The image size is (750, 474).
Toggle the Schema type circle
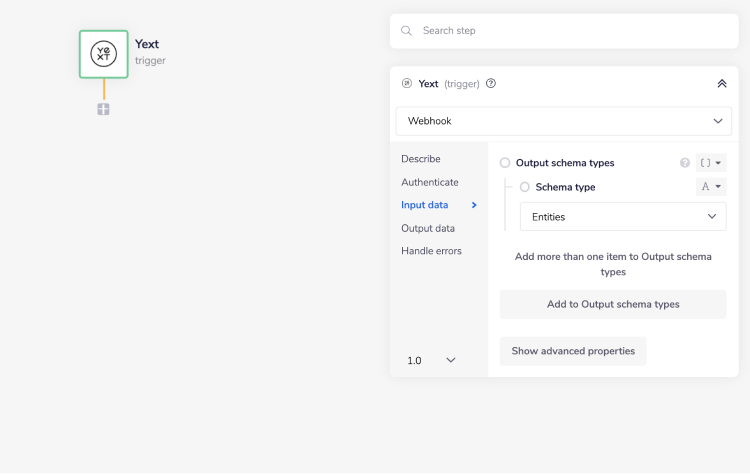point(525,187)
